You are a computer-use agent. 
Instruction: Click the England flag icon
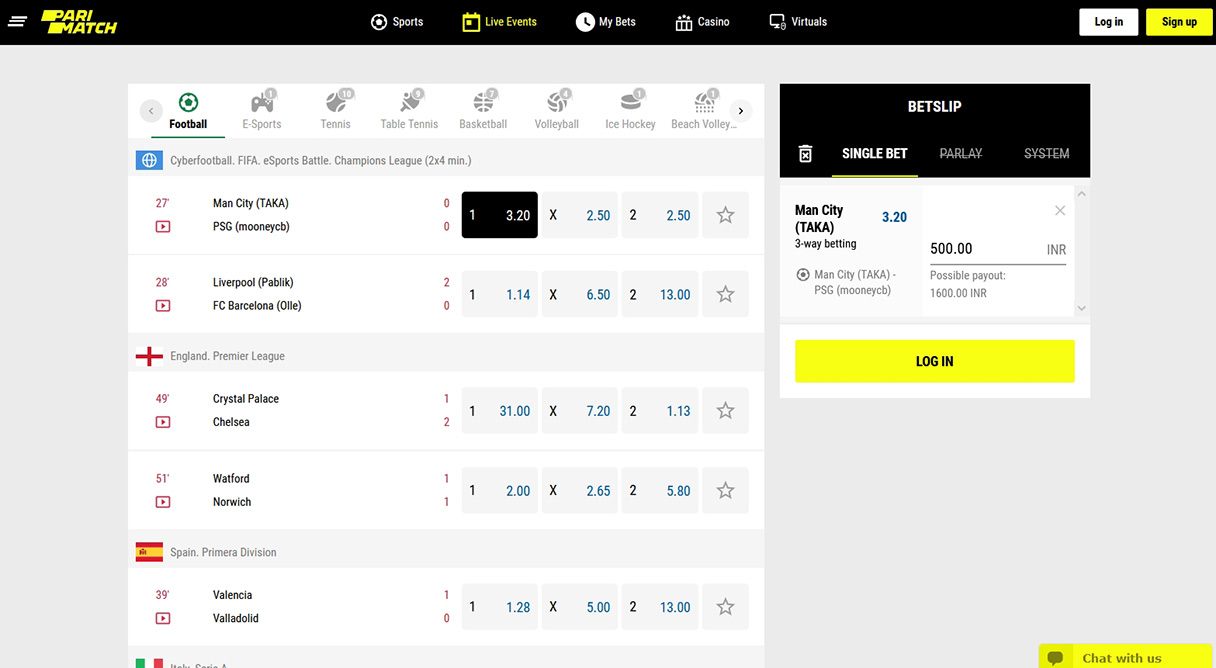149,356
